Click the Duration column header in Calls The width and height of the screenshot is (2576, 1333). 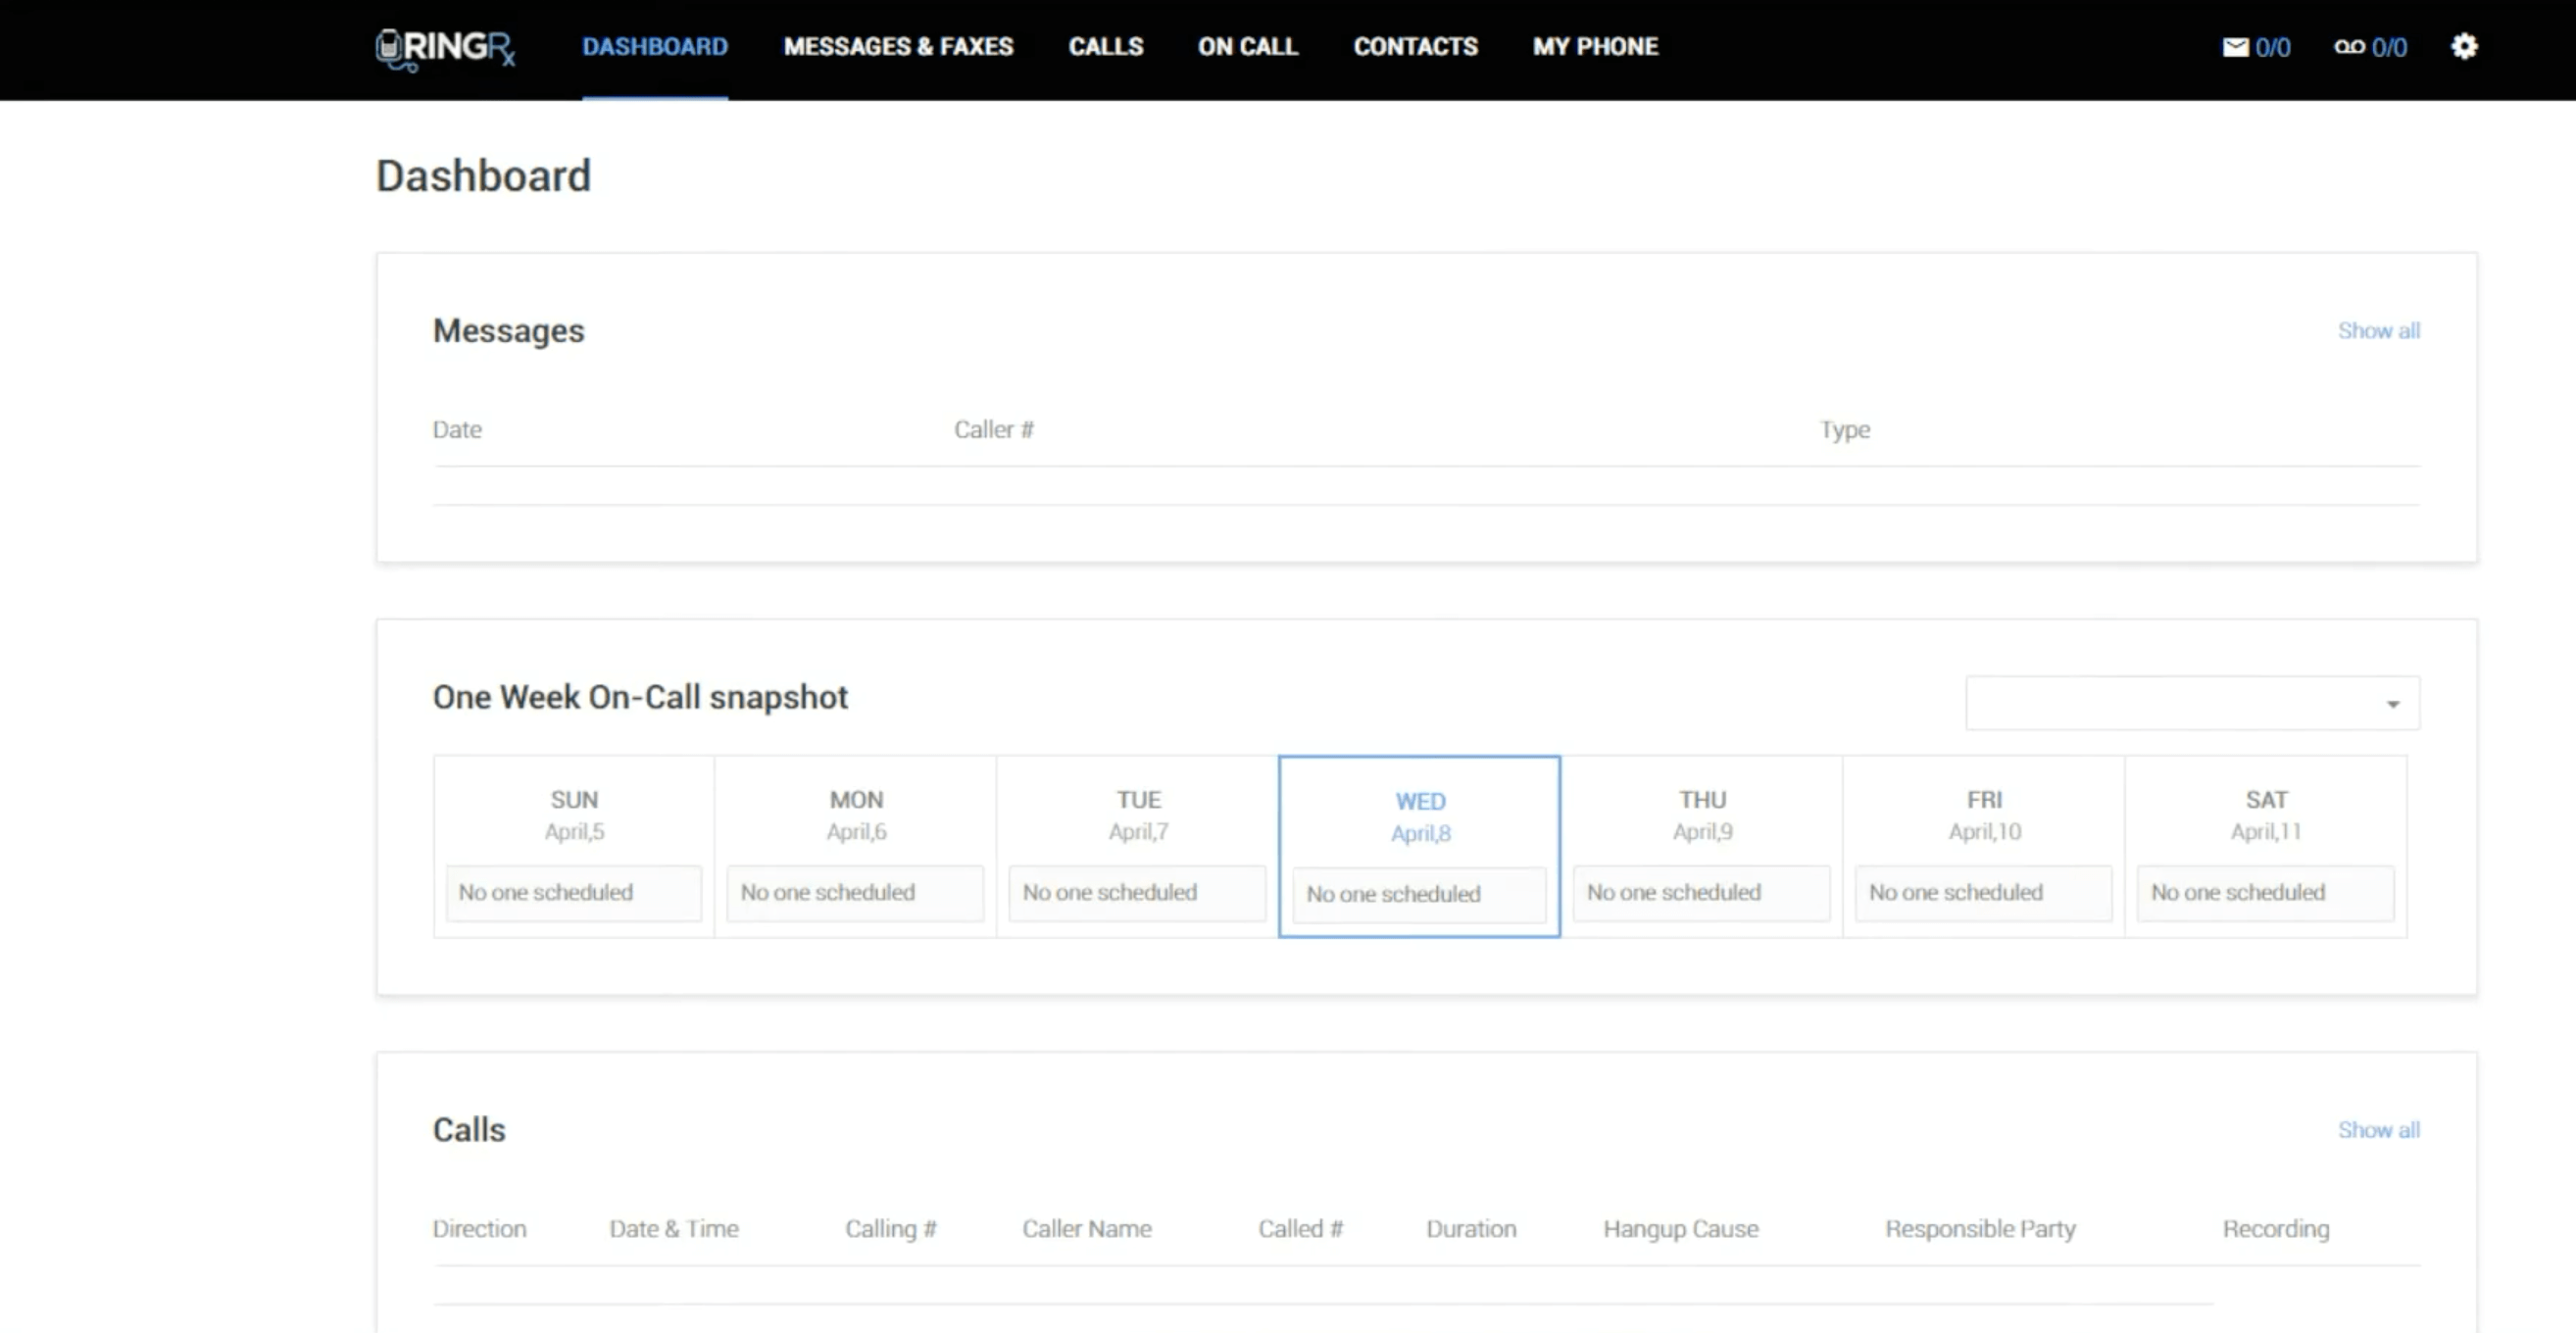(1470, 1229)
